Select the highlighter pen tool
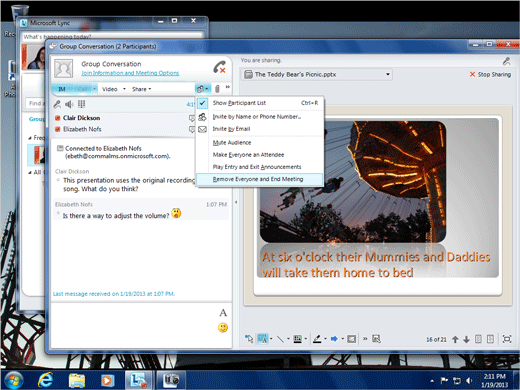This screenshot has height=390, width=520. point(317,339)
